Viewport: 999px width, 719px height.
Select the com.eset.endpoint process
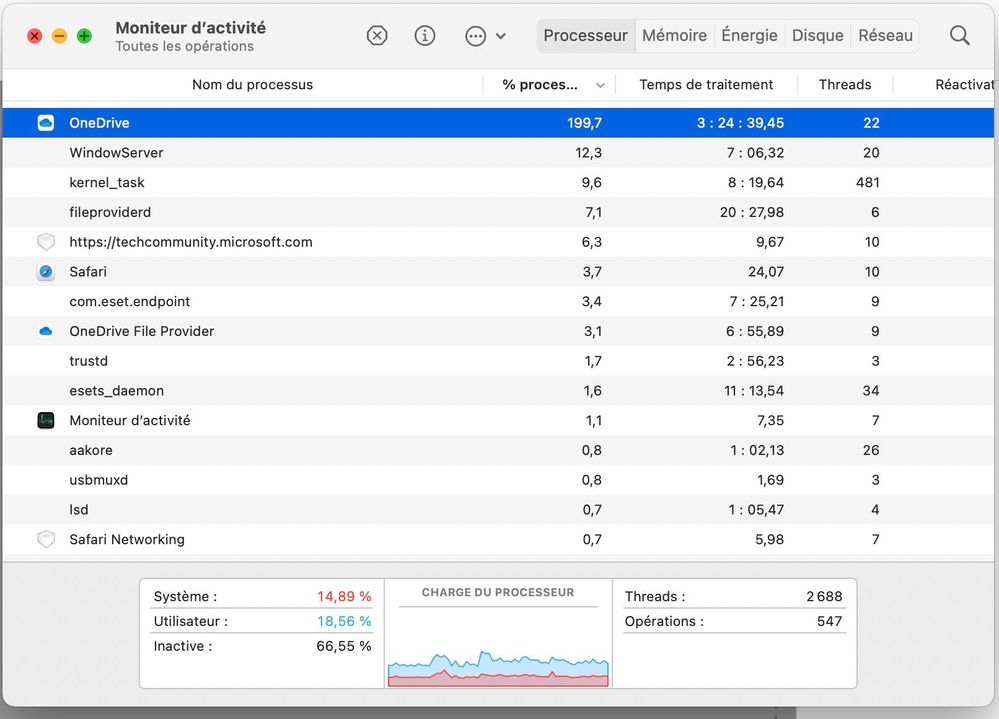click(129, 301)
